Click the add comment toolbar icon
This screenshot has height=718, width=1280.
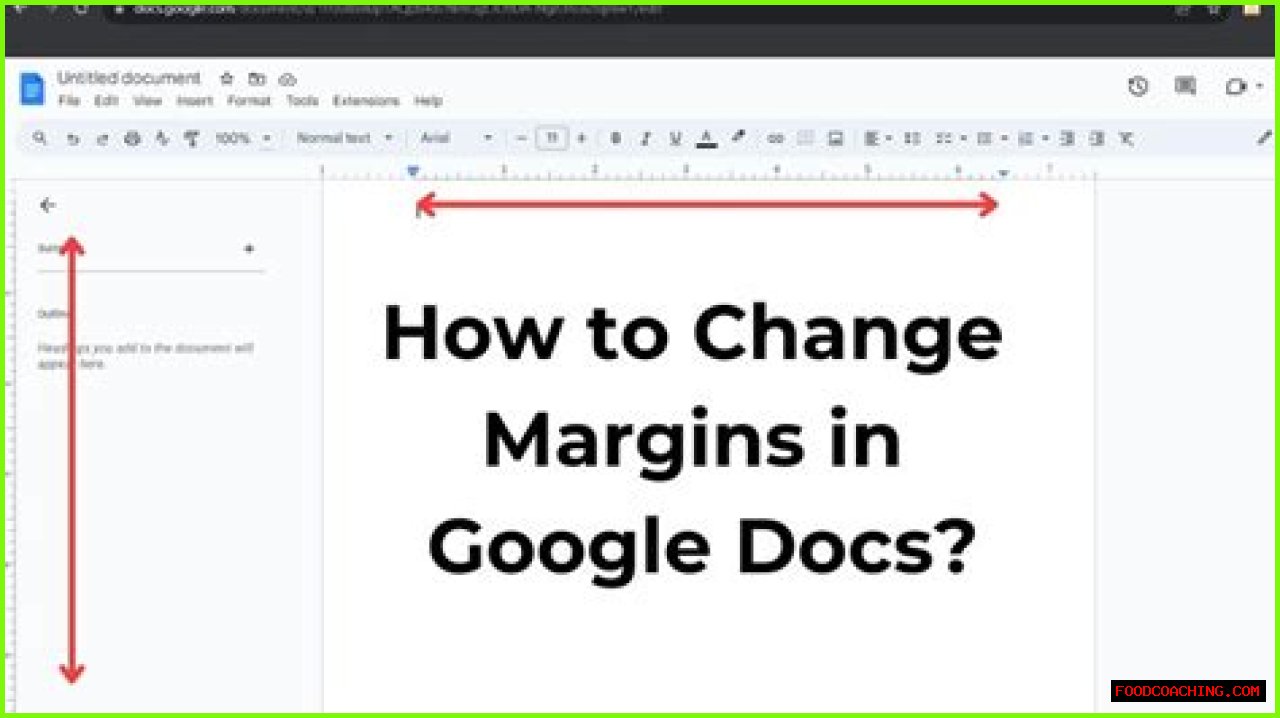coord(805,139)
